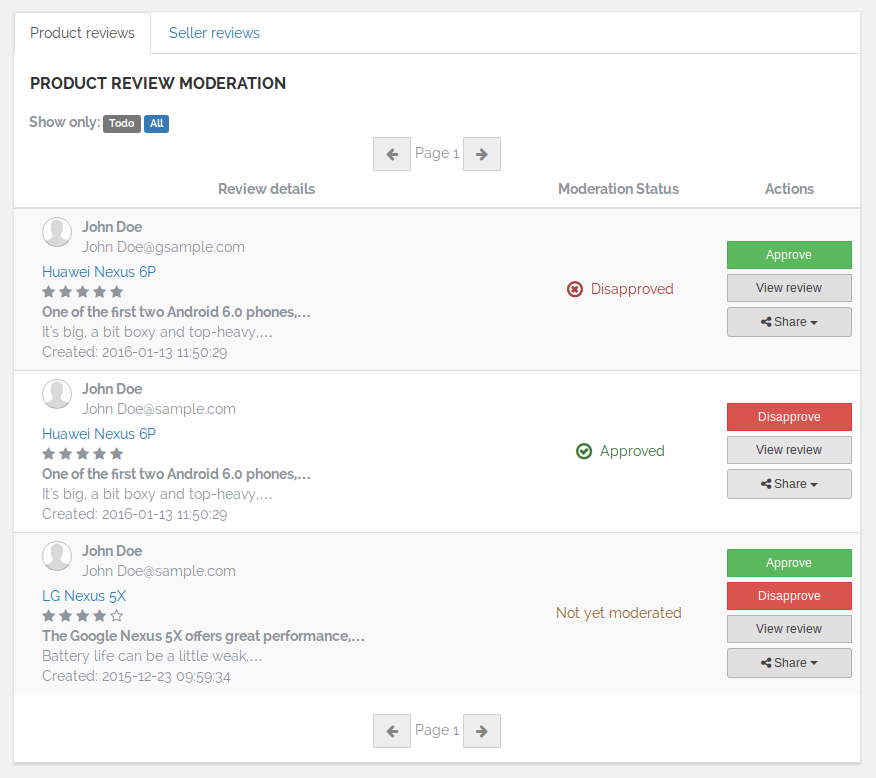Click the Approved status label

pos(632,451)
